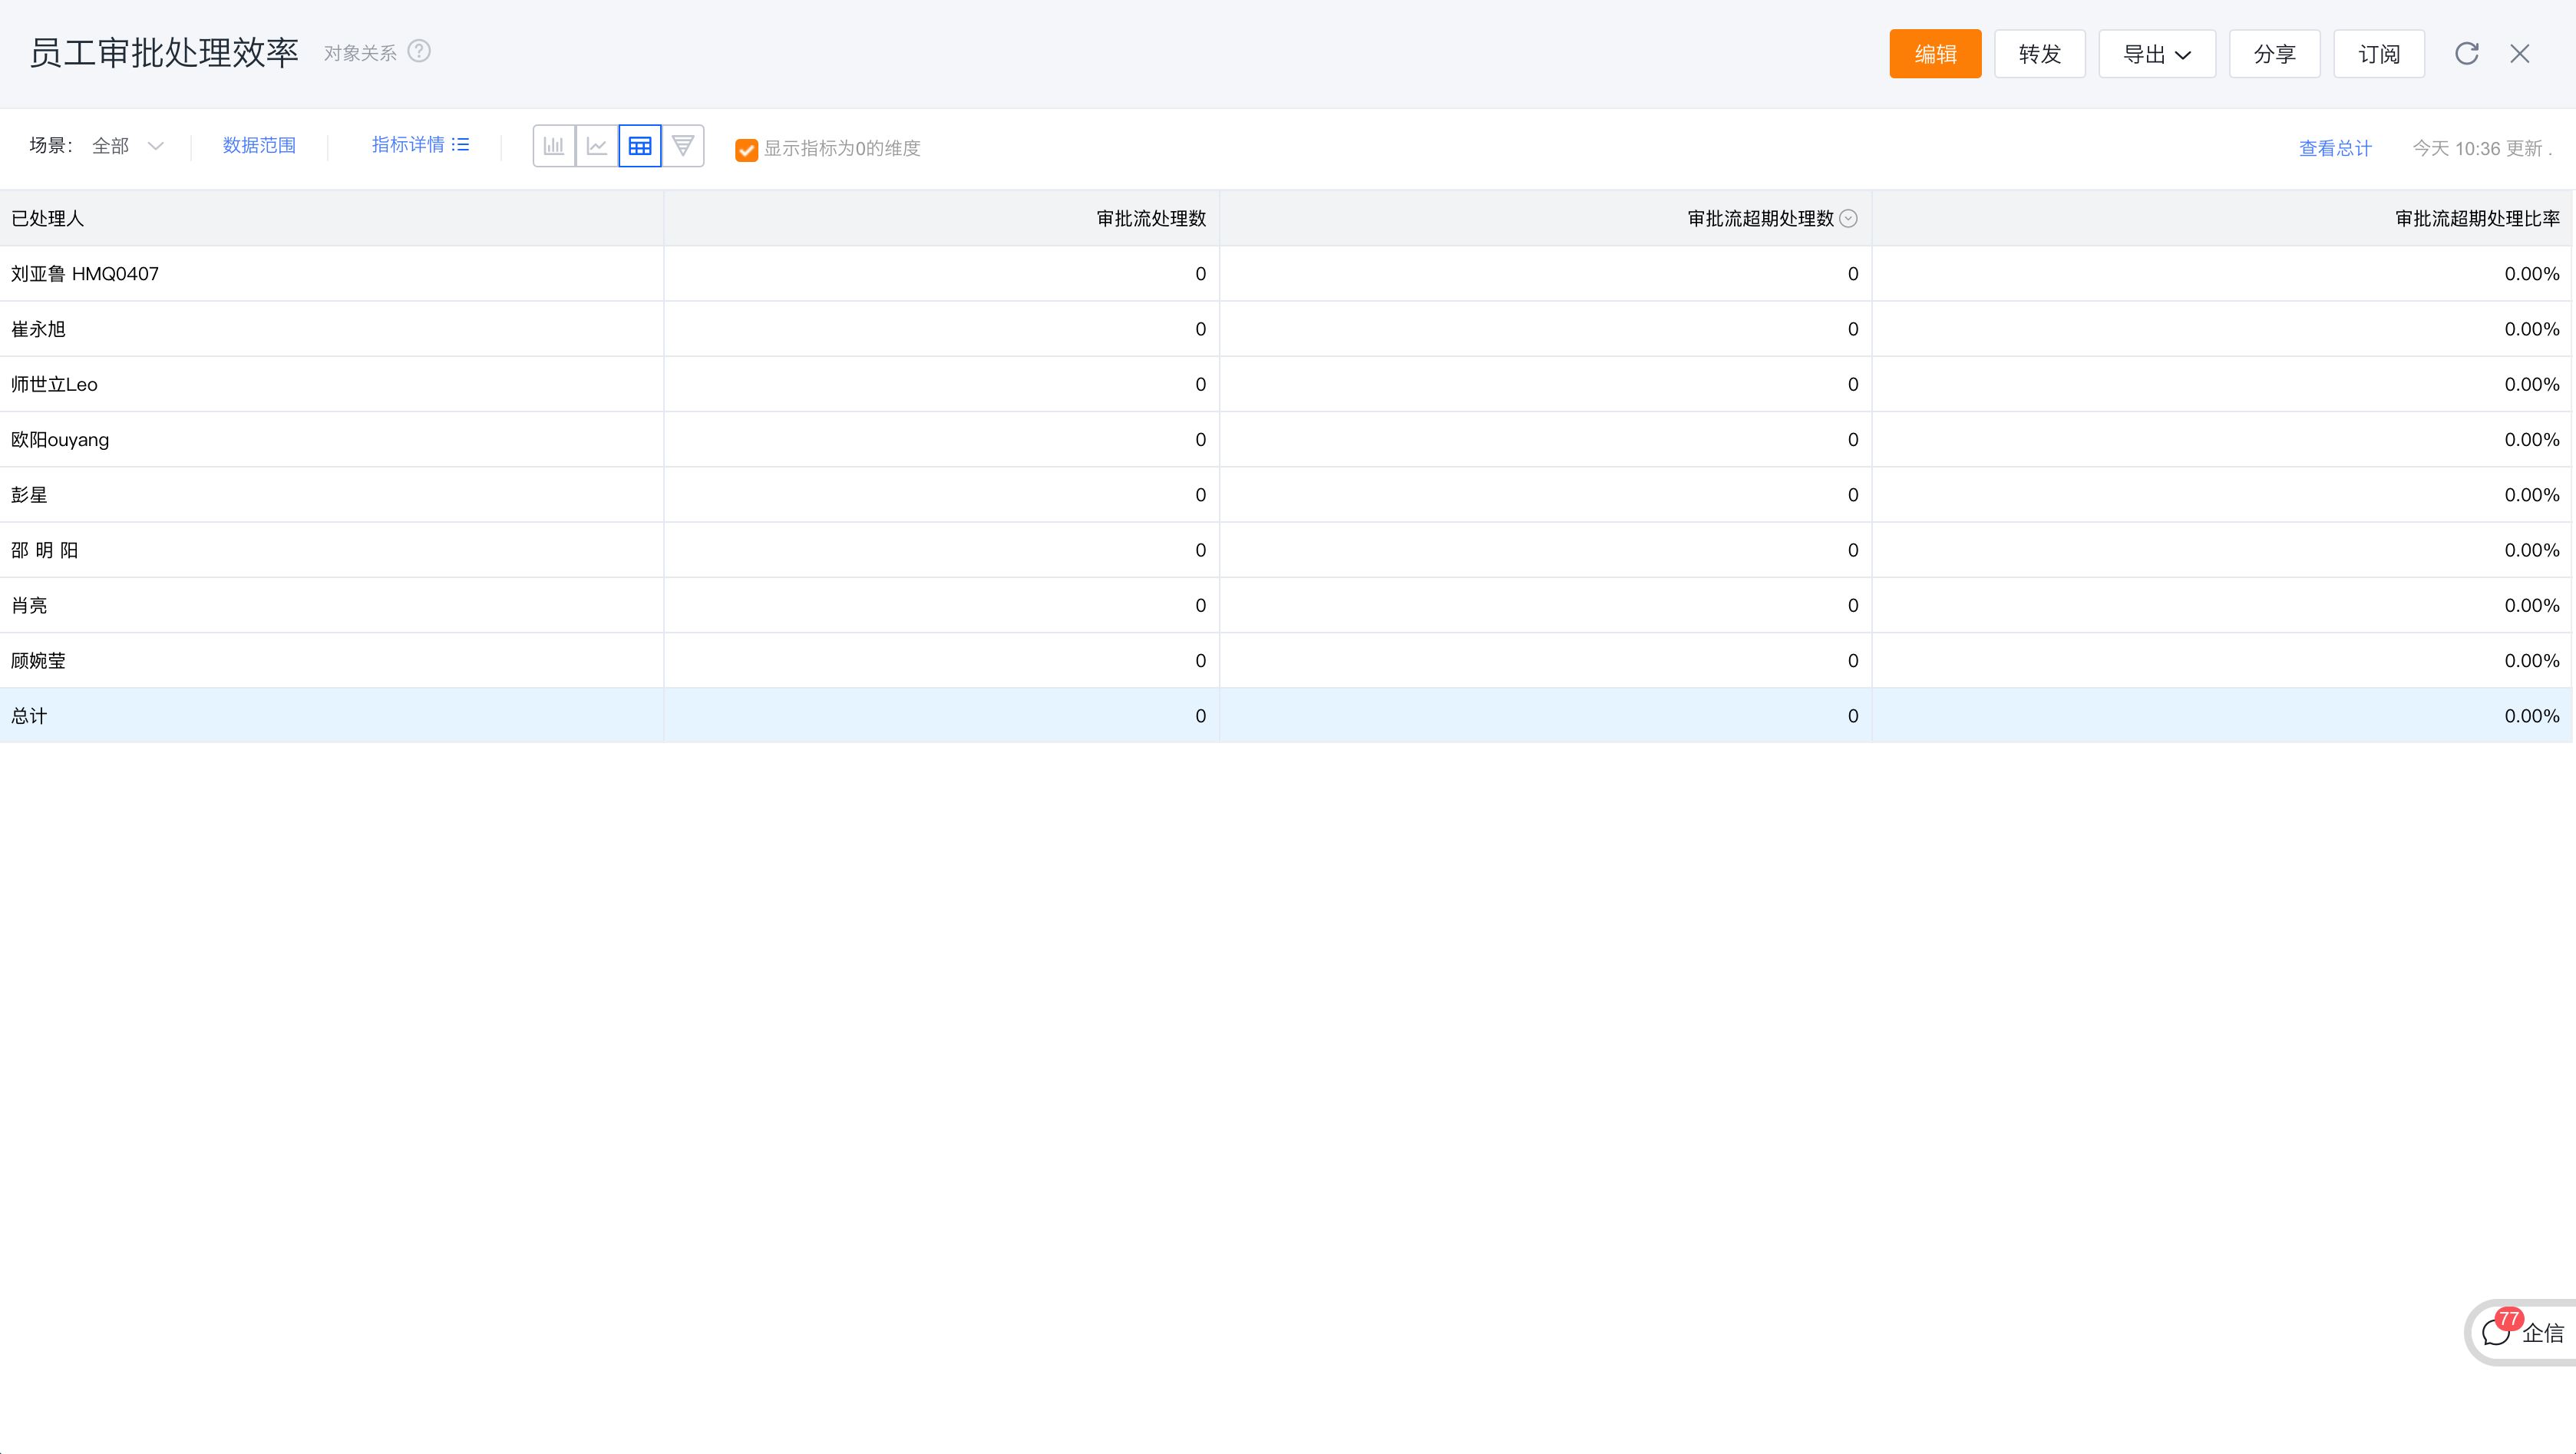Open the 审批流超期处理数 column sort menu
The width and height of the screenshot is (2576, 1454).
1849,218
